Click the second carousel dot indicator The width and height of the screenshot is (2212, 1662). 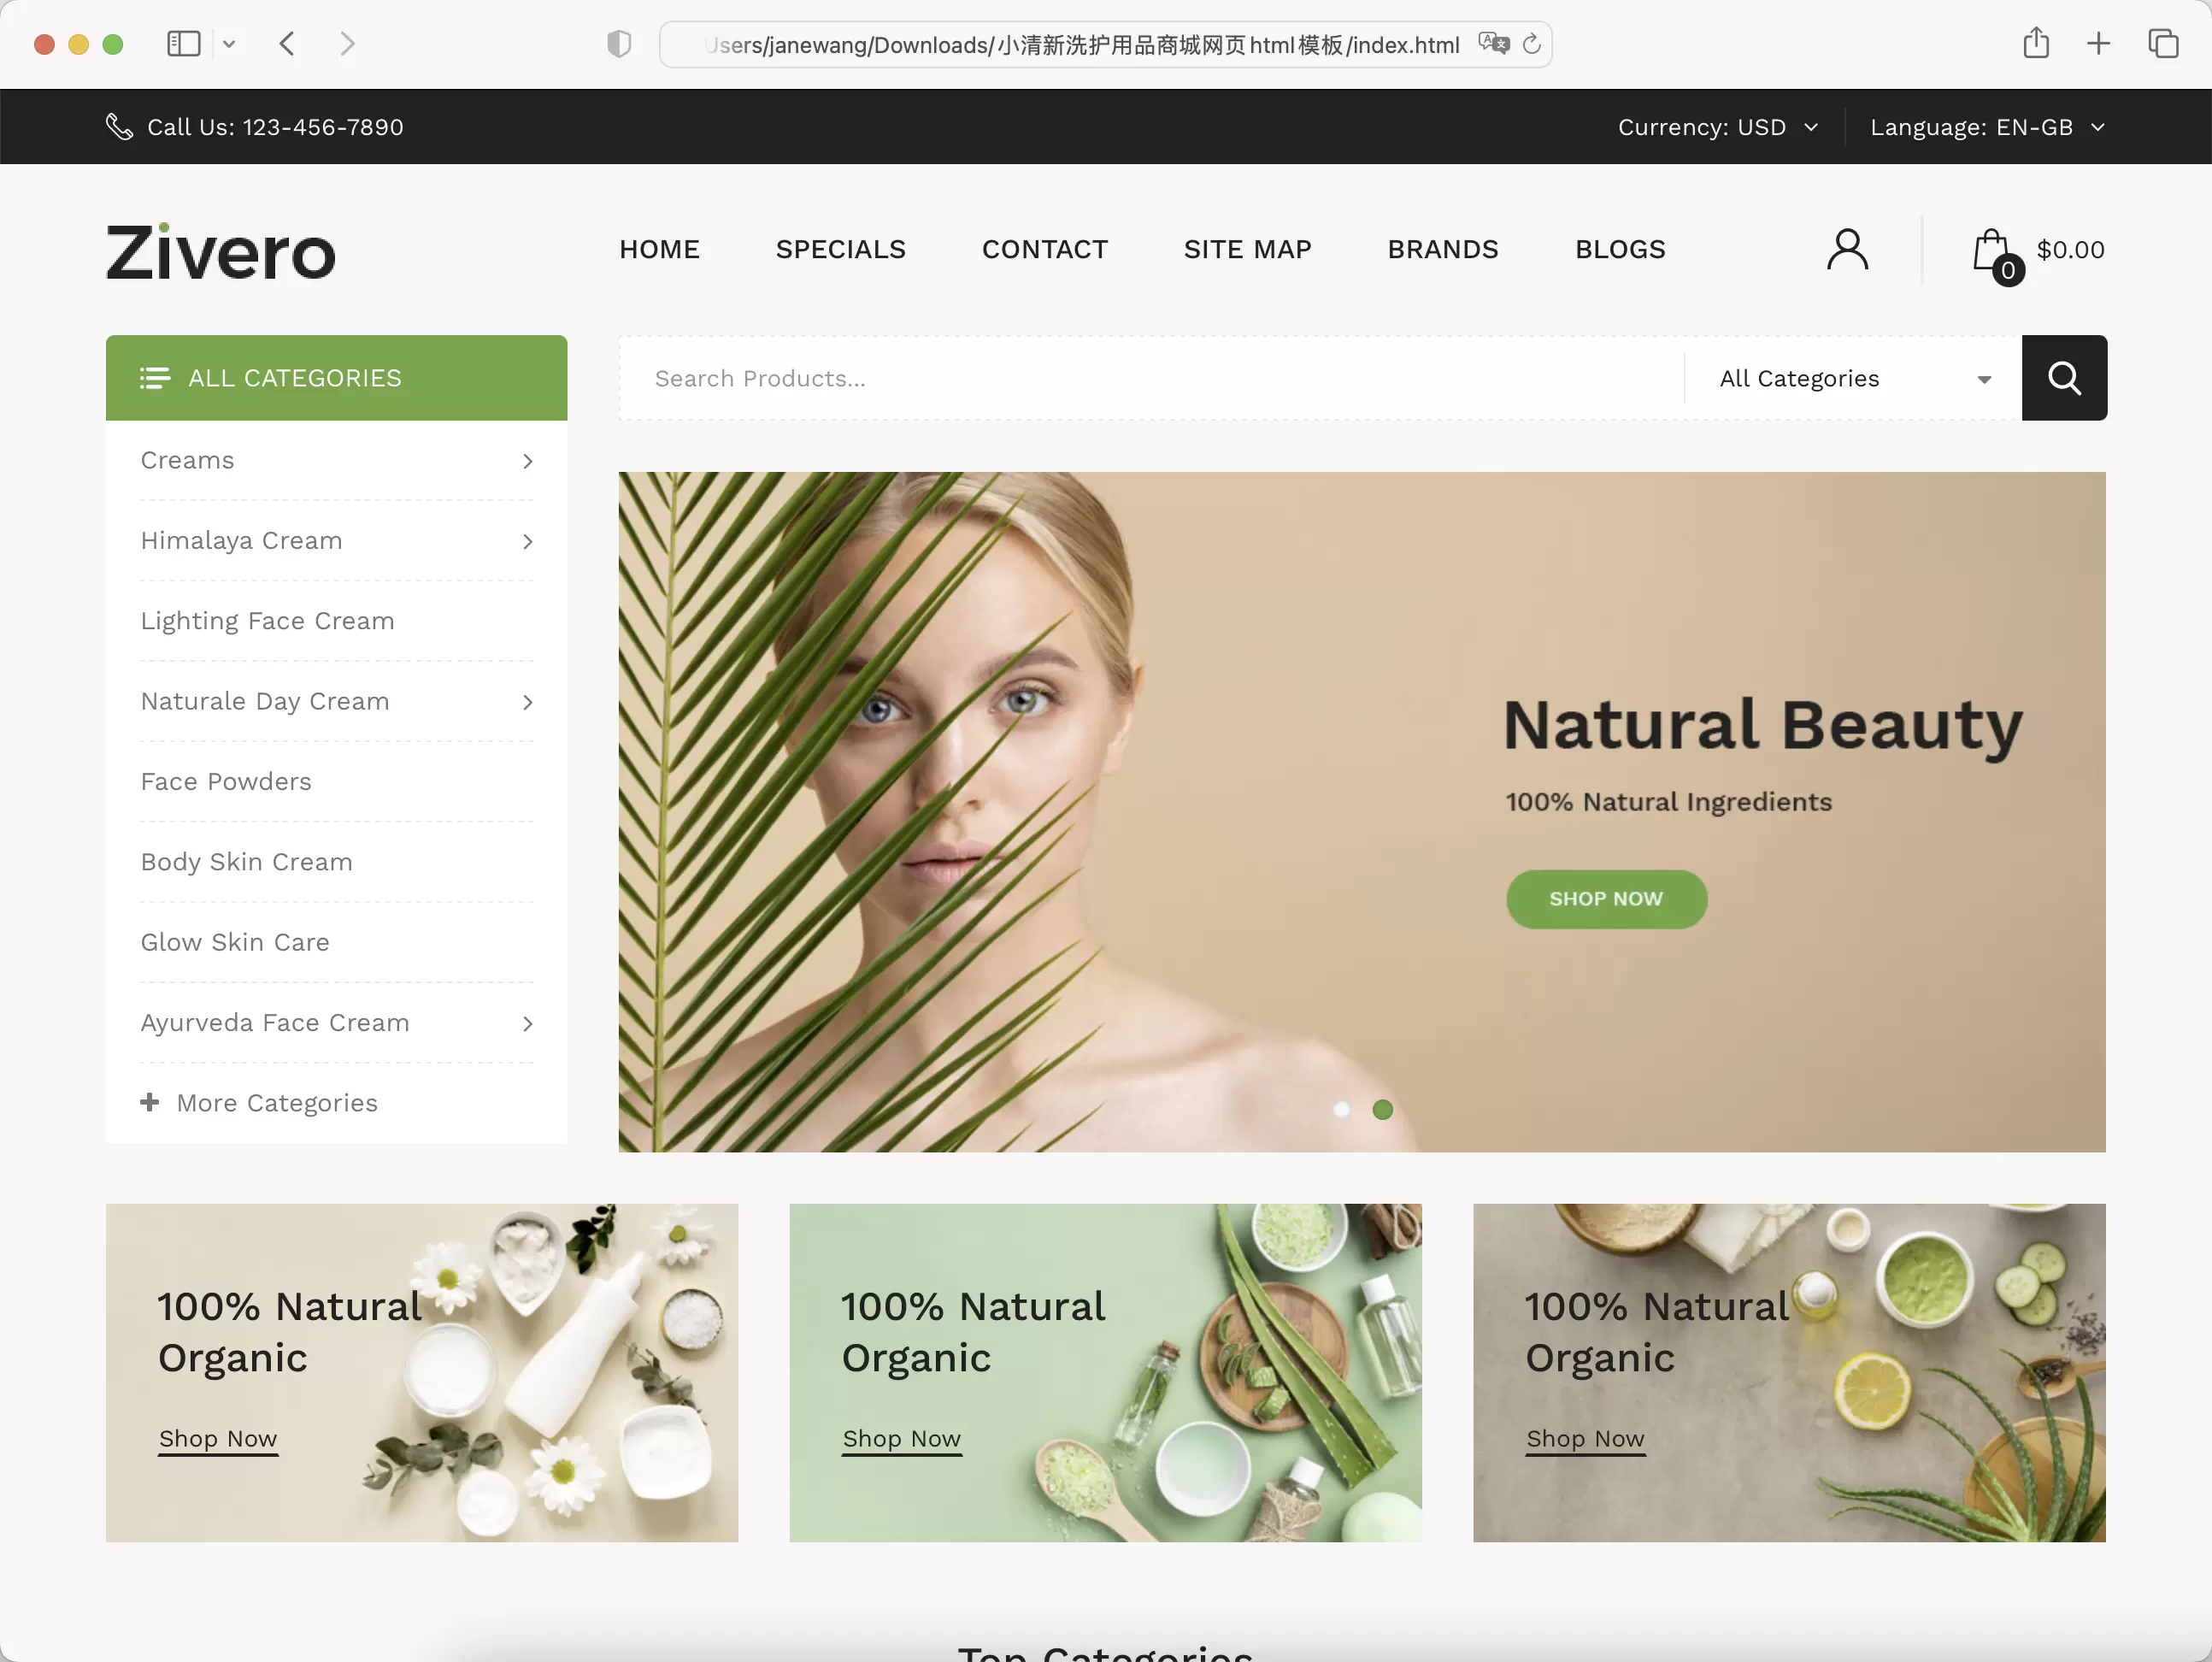(1384, 1111)
